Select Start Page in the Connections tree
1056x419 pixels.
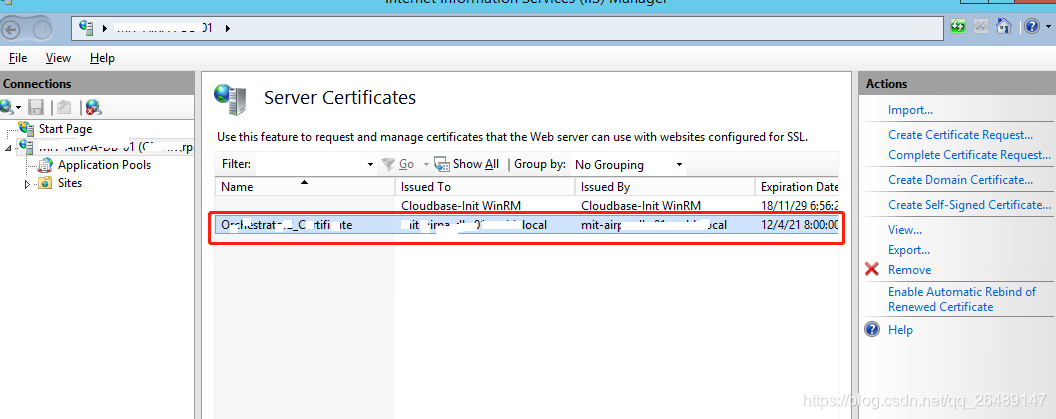coord(65,129)
